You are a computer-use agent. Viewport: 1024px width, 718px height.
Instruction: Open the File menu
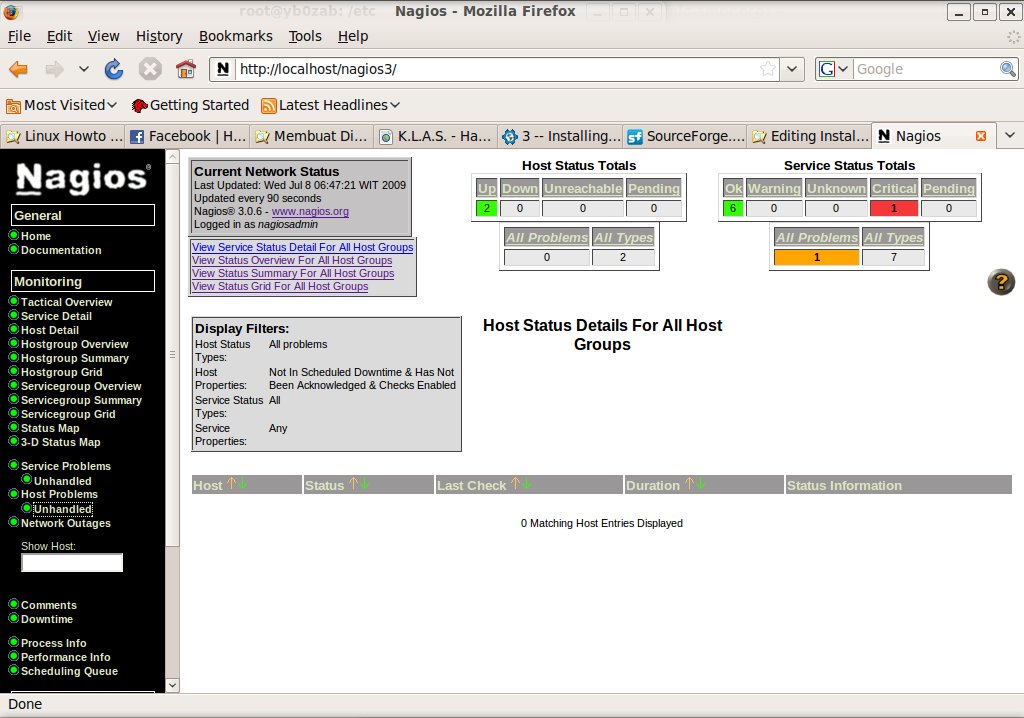pos(19,36)
